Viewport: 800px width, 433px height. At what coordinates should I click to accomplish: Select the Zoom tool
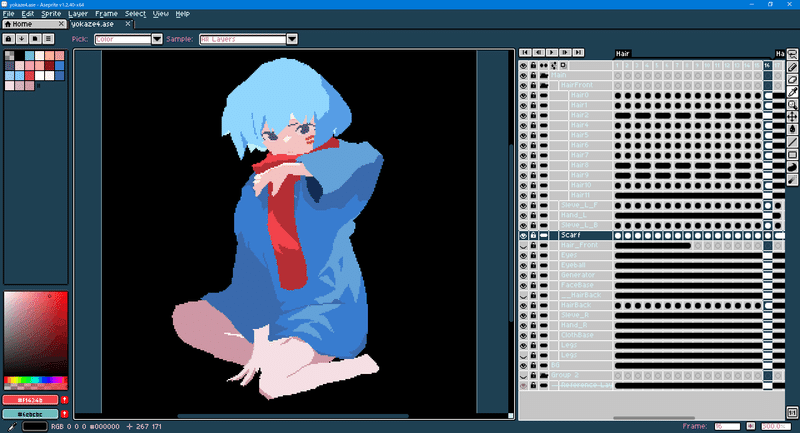pos(792,105)
